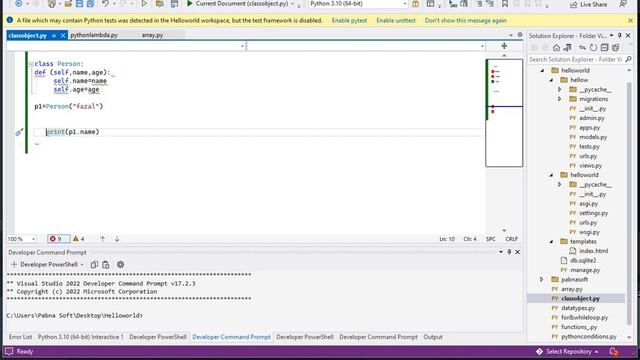Save all files with the double-disk icon
The height and width of the screenshot is (360, 640).
pyautogui.click(x=90, y=4)
